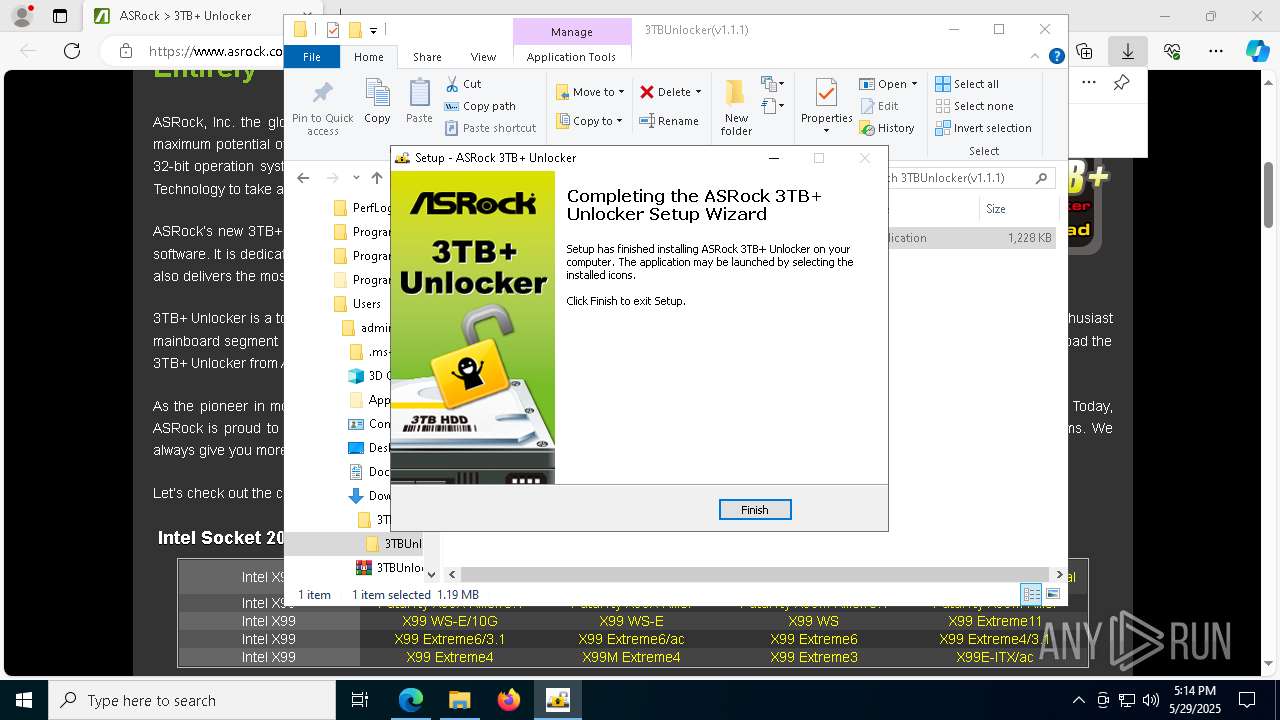Click the Up arrow in Explorer navigation
Viewport: 1280px width, 720px height.
tap(376, 178)
